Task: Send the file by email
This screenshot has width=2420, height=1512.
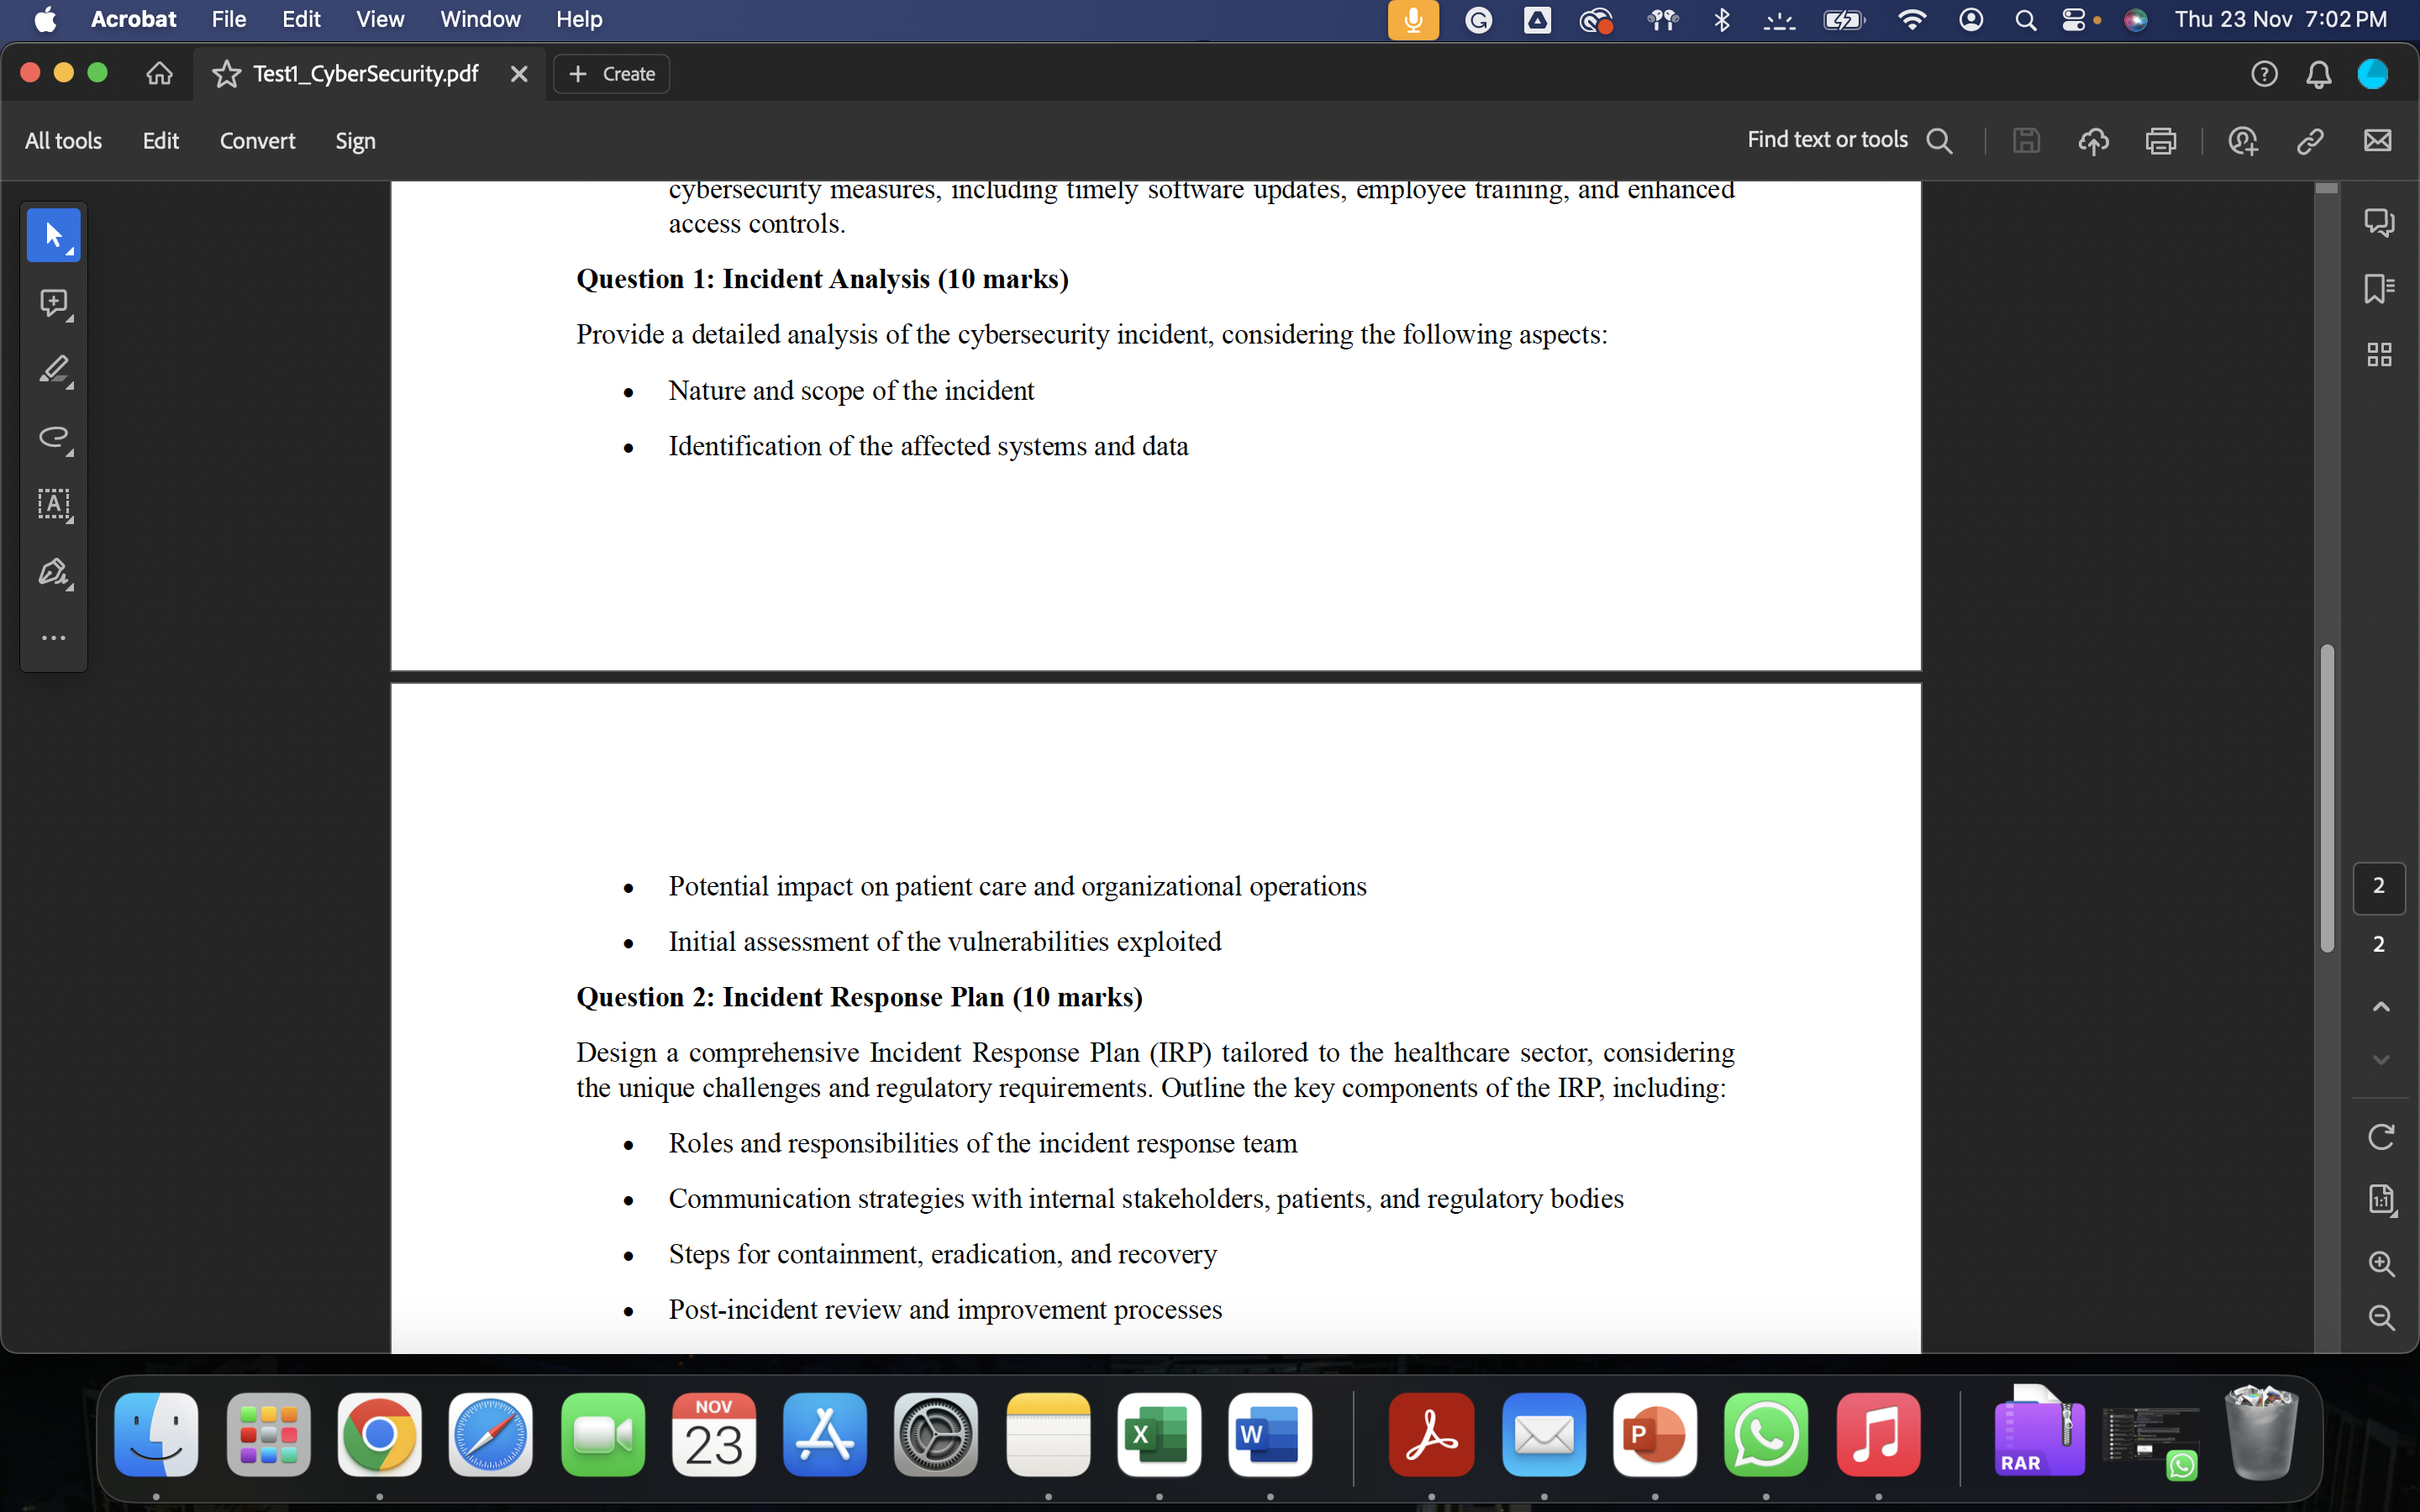Action: click(x=2377, y=141)
